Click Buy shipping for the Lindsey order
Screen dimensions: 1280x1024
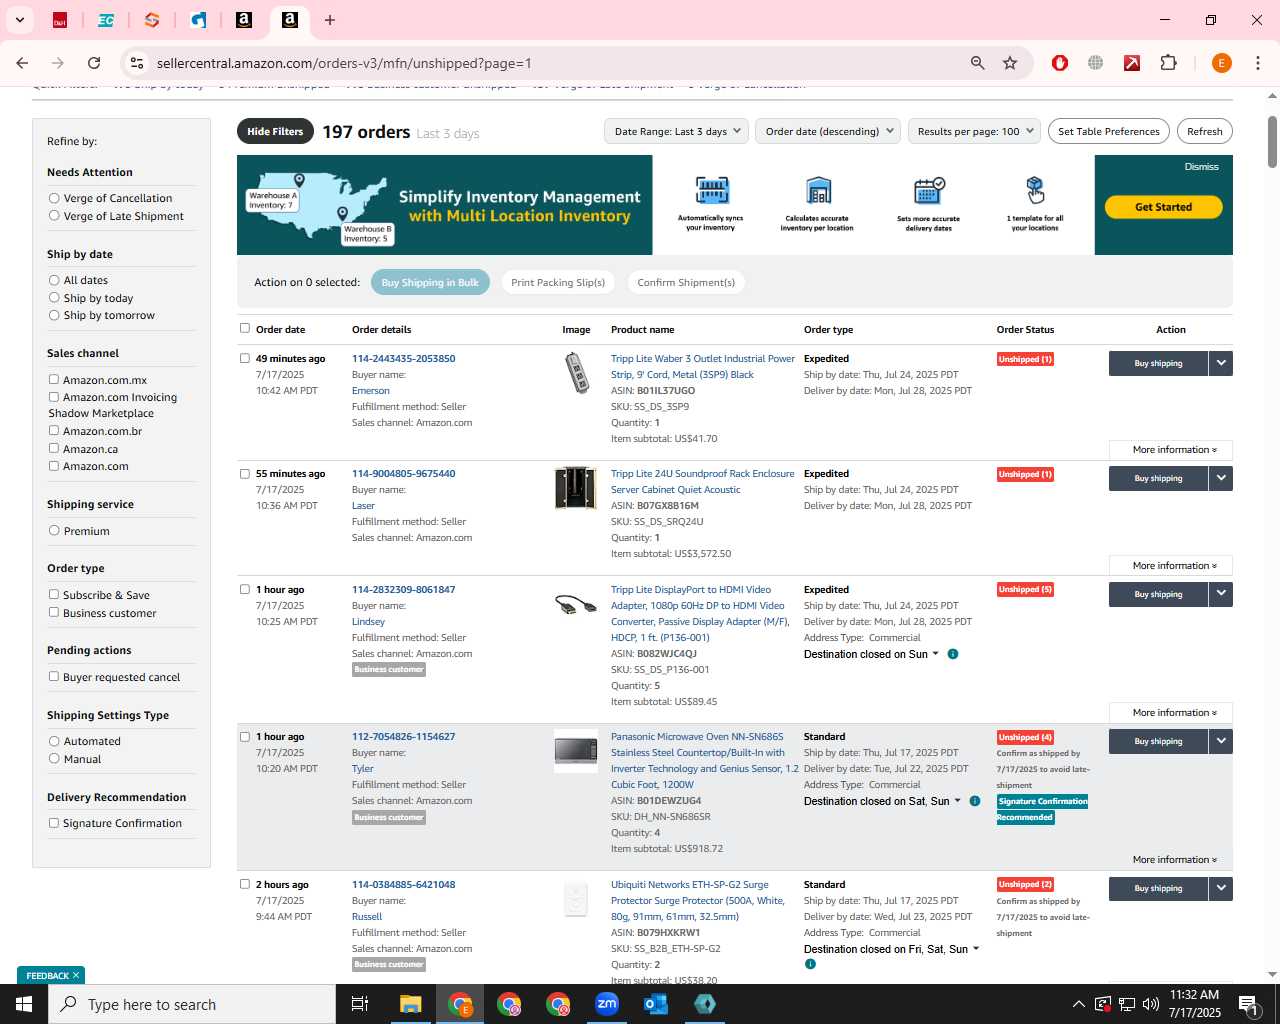1158,594
